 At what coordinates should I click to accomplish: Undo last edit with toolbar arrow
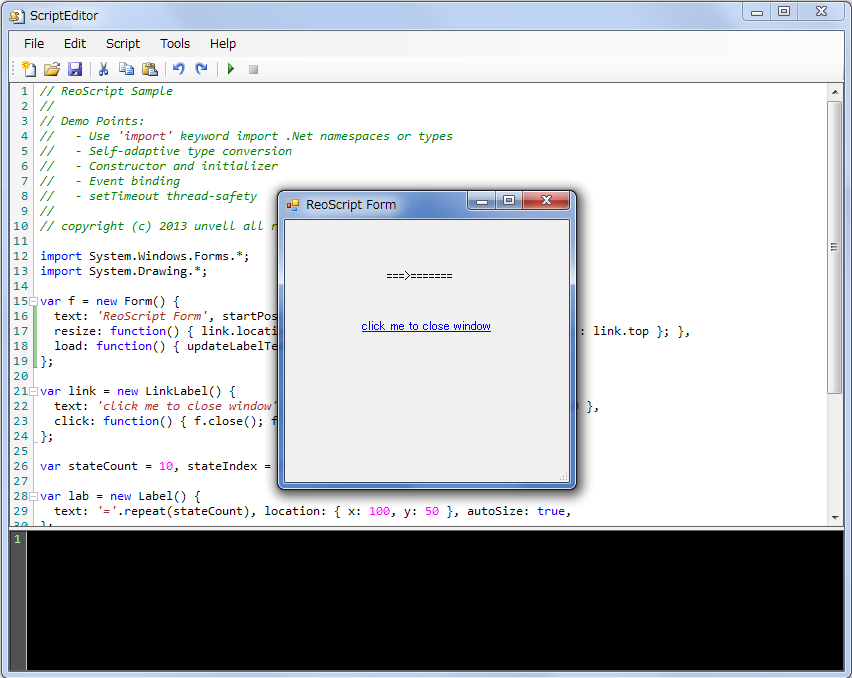tap(178, 69)
